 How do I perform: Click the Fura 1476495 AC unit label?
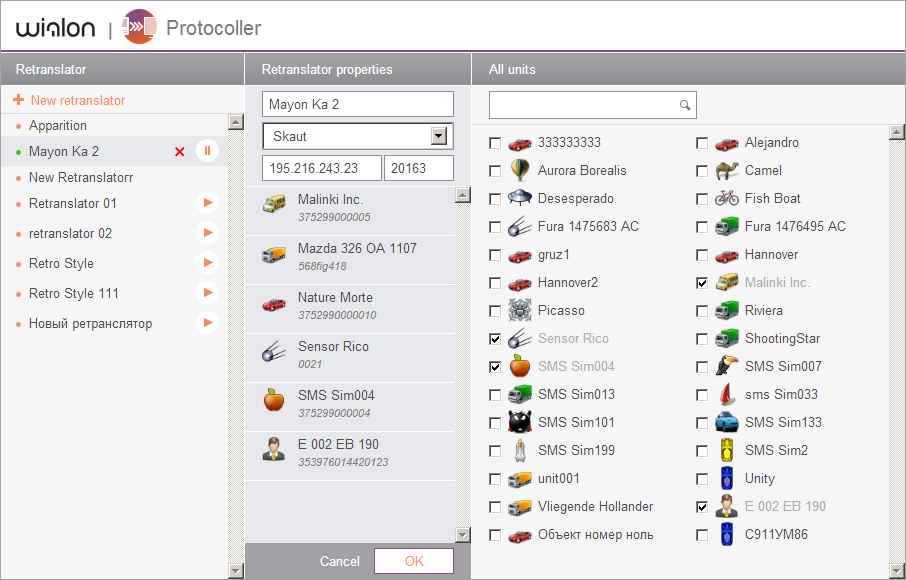click(795, 226)
